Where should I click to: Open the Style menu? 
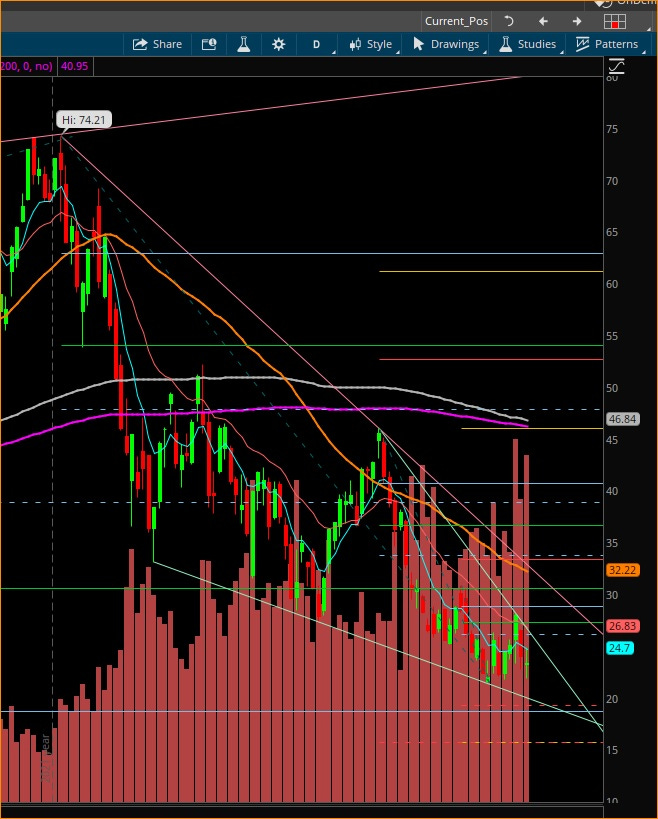pyautogui.click(x=371, y=44)
